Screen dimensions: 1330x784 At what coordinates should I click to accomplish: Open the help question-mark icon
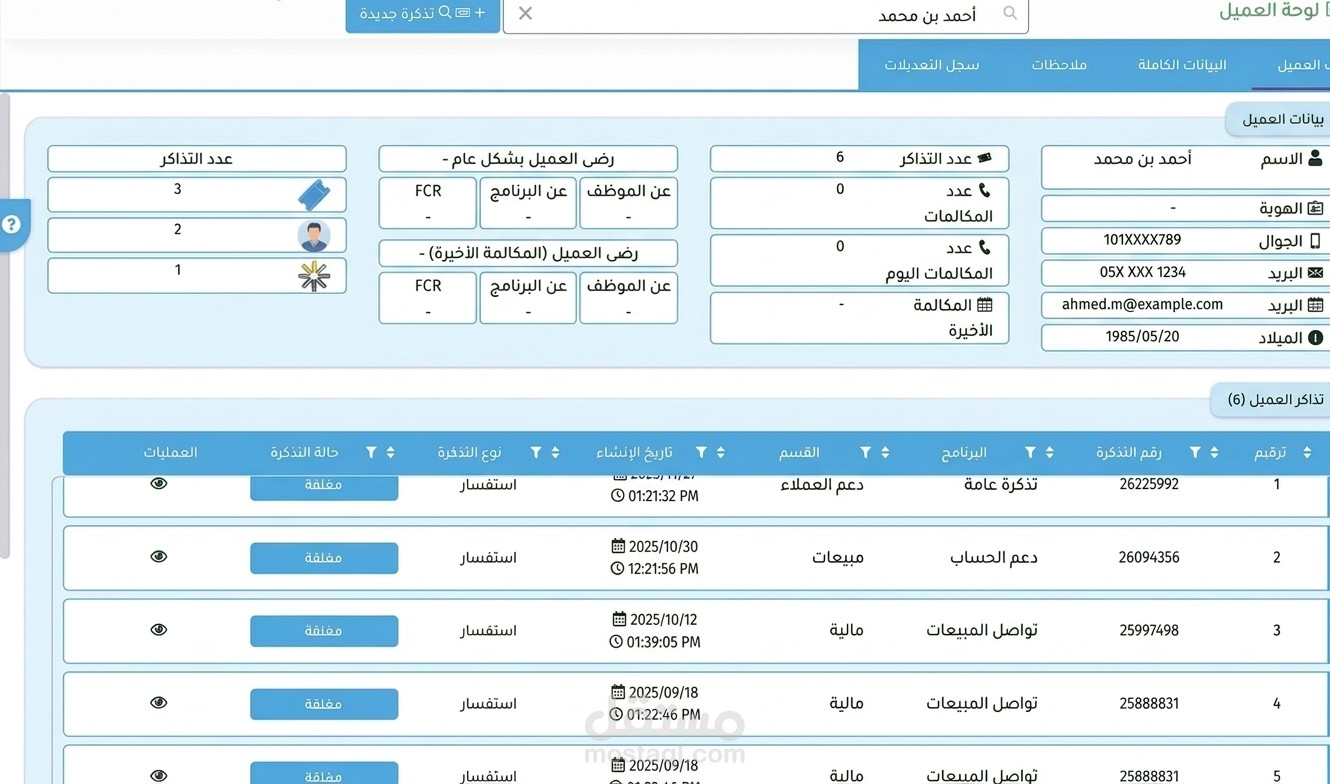11,225
